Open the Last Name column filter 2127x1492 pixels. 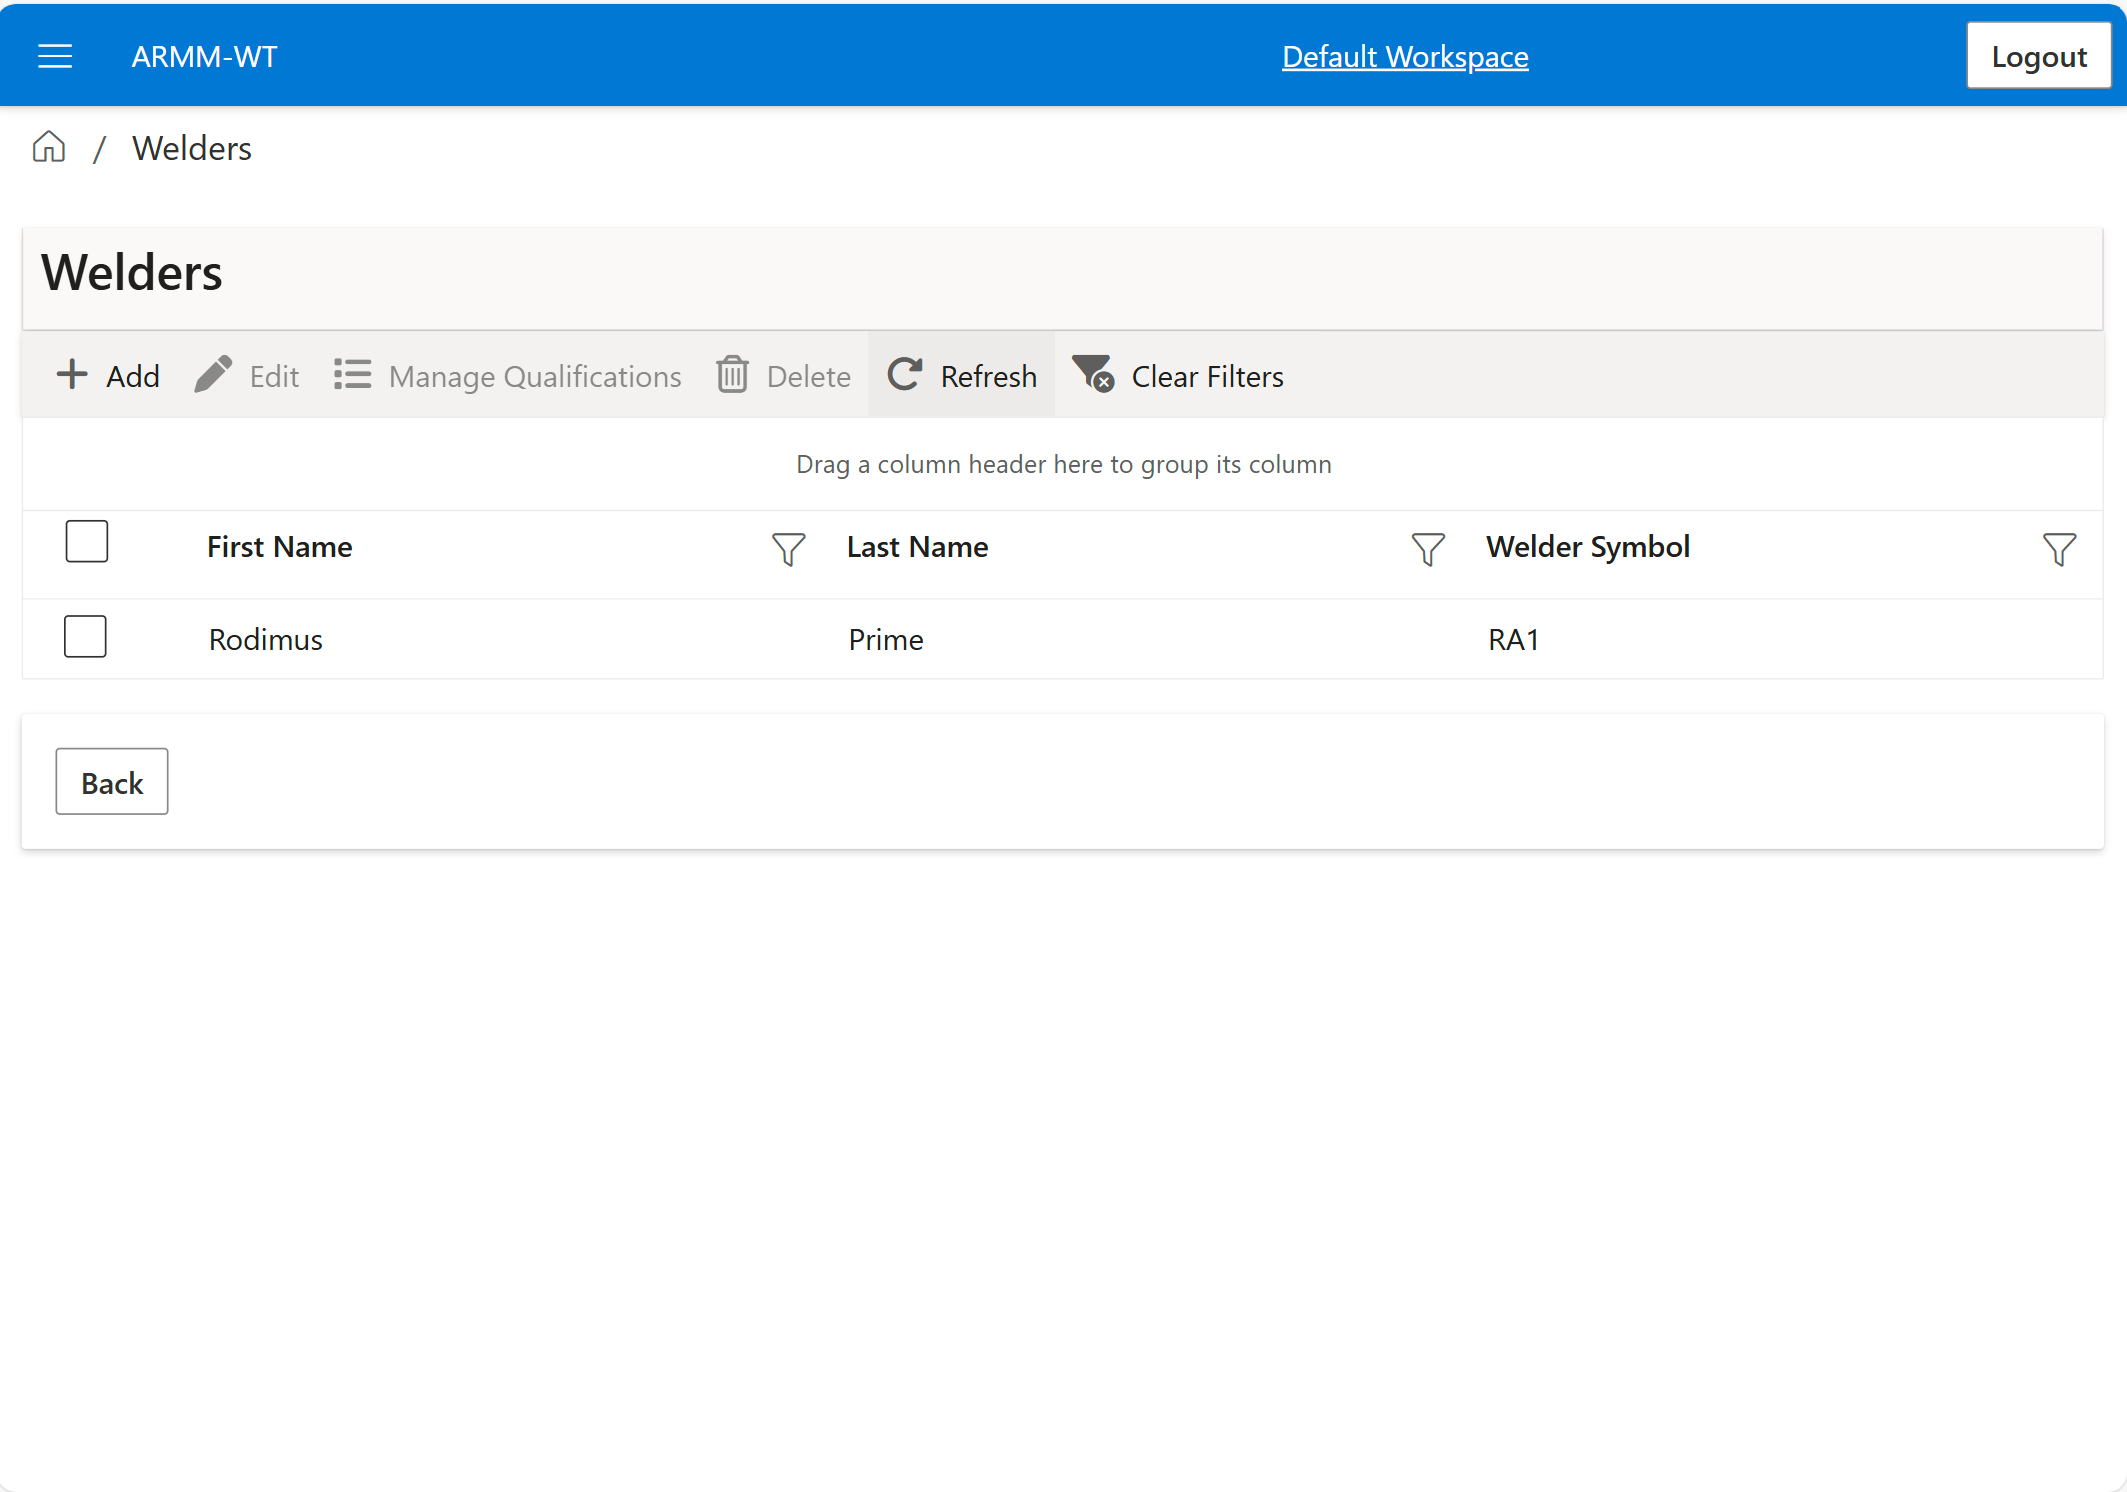(x=1428, y=549)
